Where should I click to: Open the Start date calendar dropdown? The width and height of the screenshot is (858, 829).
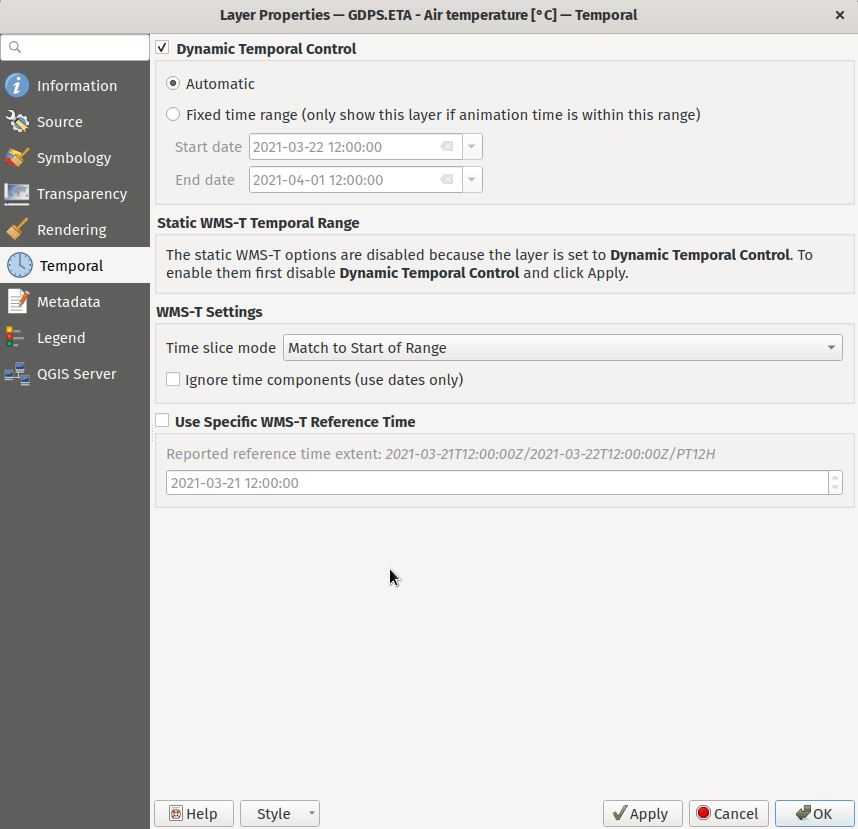click(472, 147)
